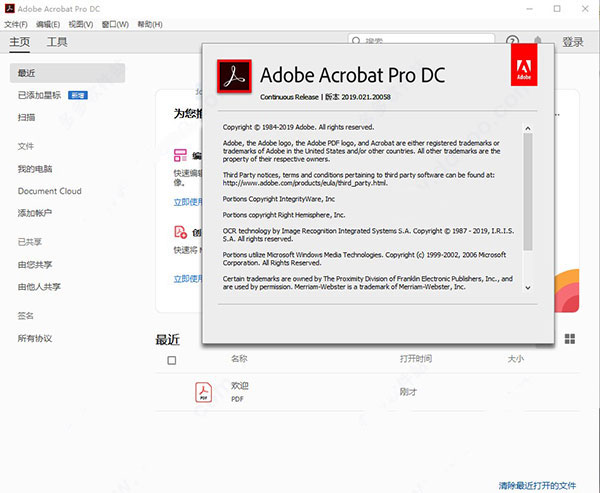
Task: Open Document Cloud in the sidebar
Action: 50,191
